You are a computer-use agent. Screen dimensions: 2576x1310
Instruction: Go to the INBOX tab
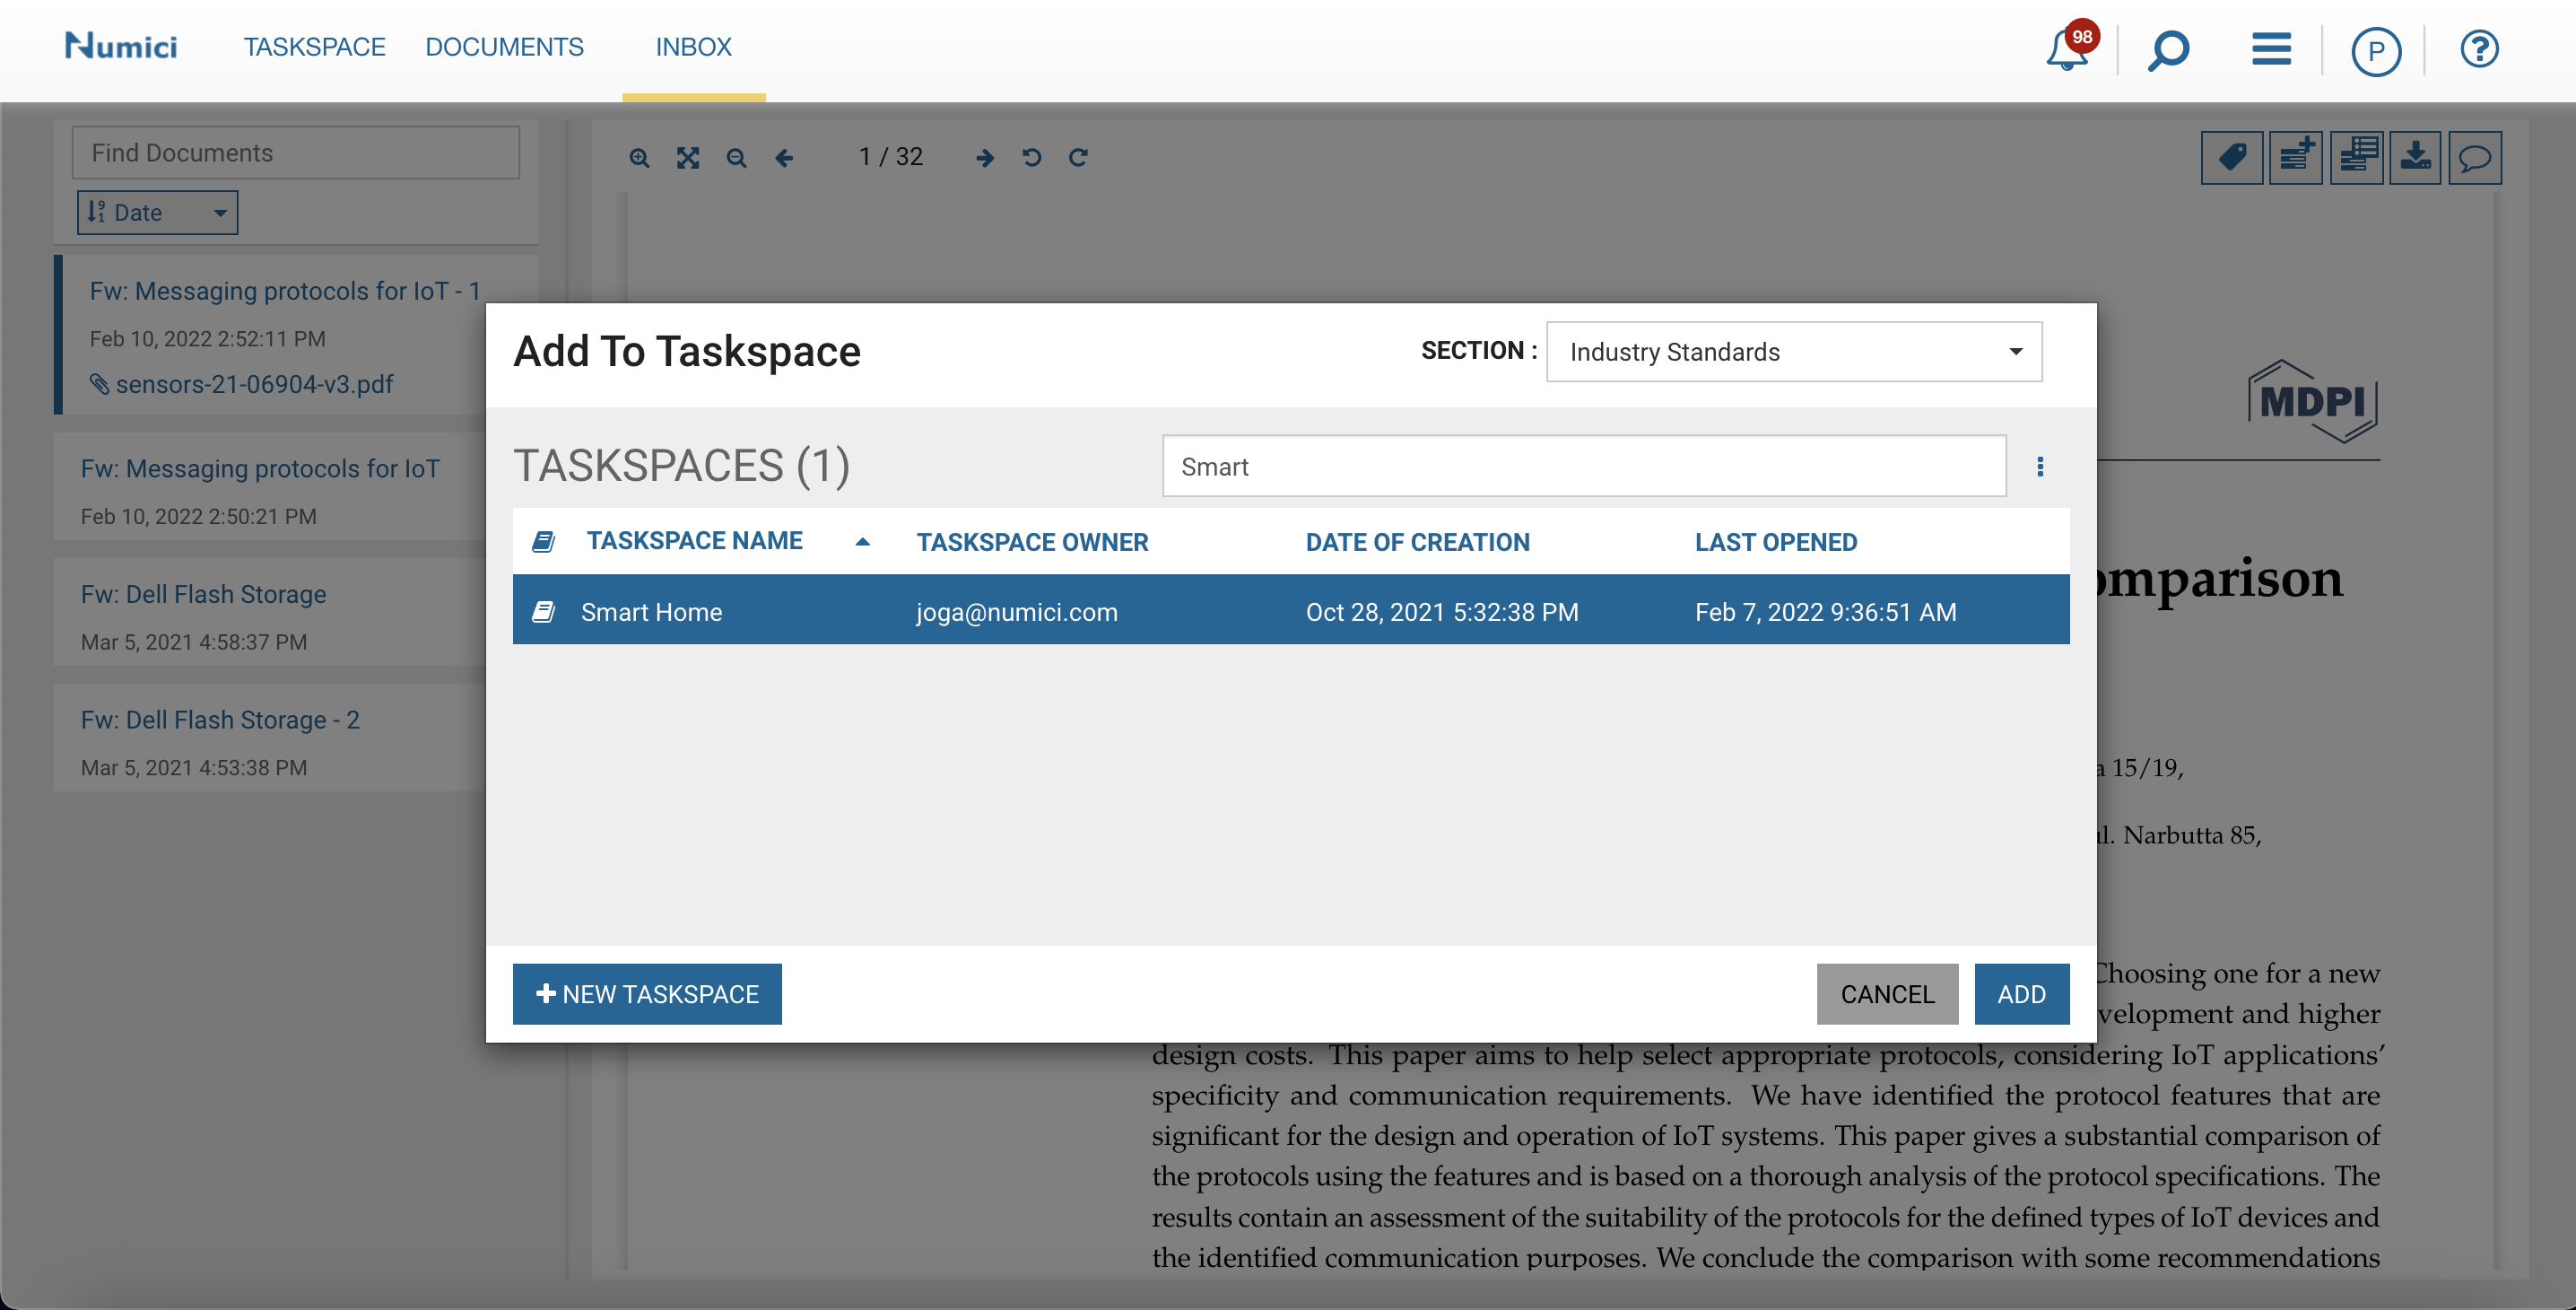pos(693,47)
